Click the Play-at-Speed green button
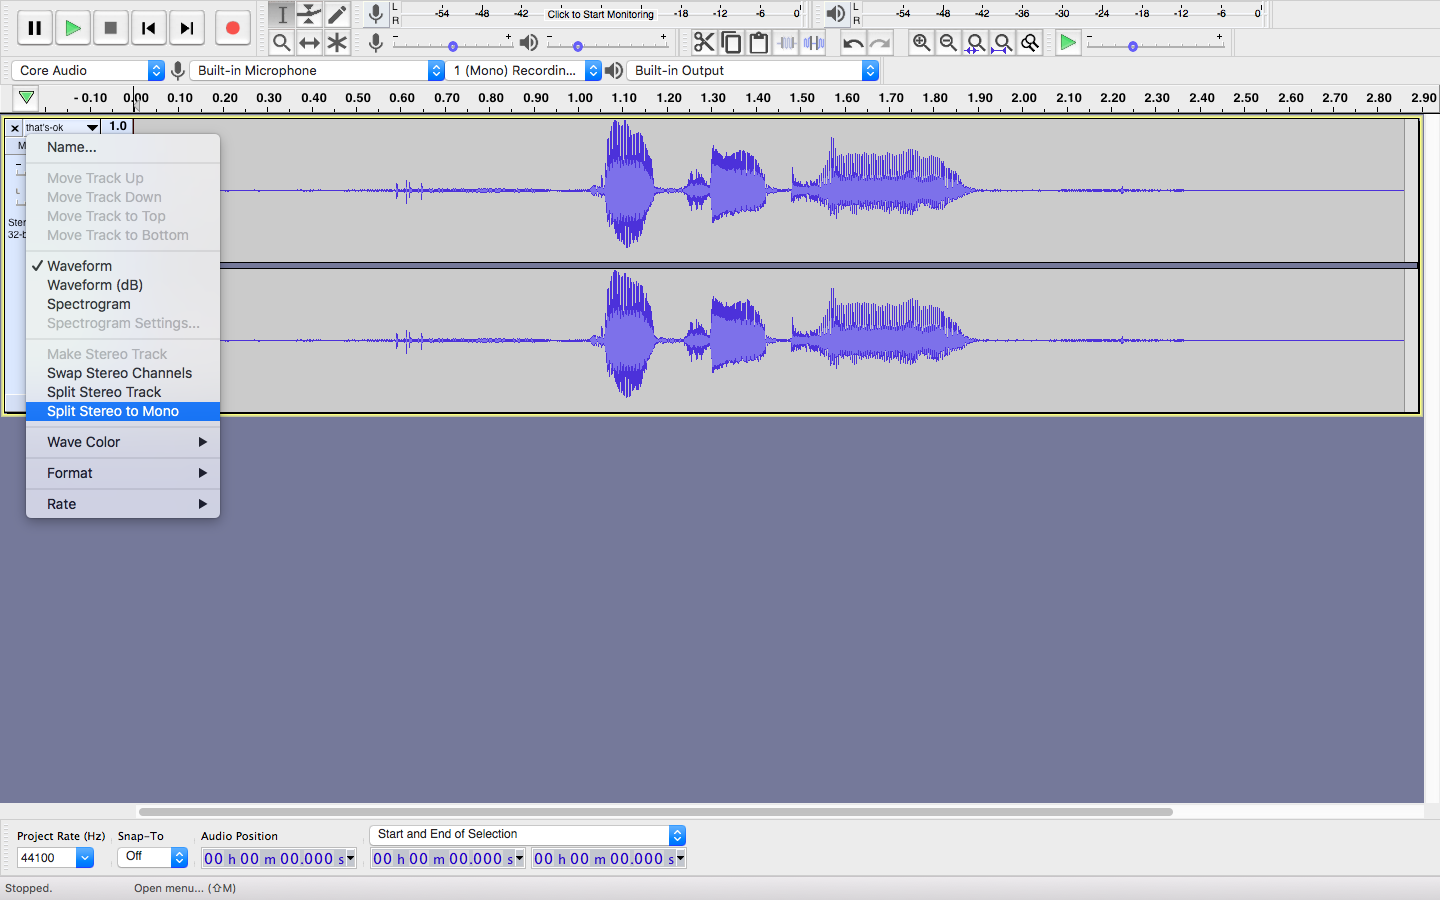 click(1068, 42)
